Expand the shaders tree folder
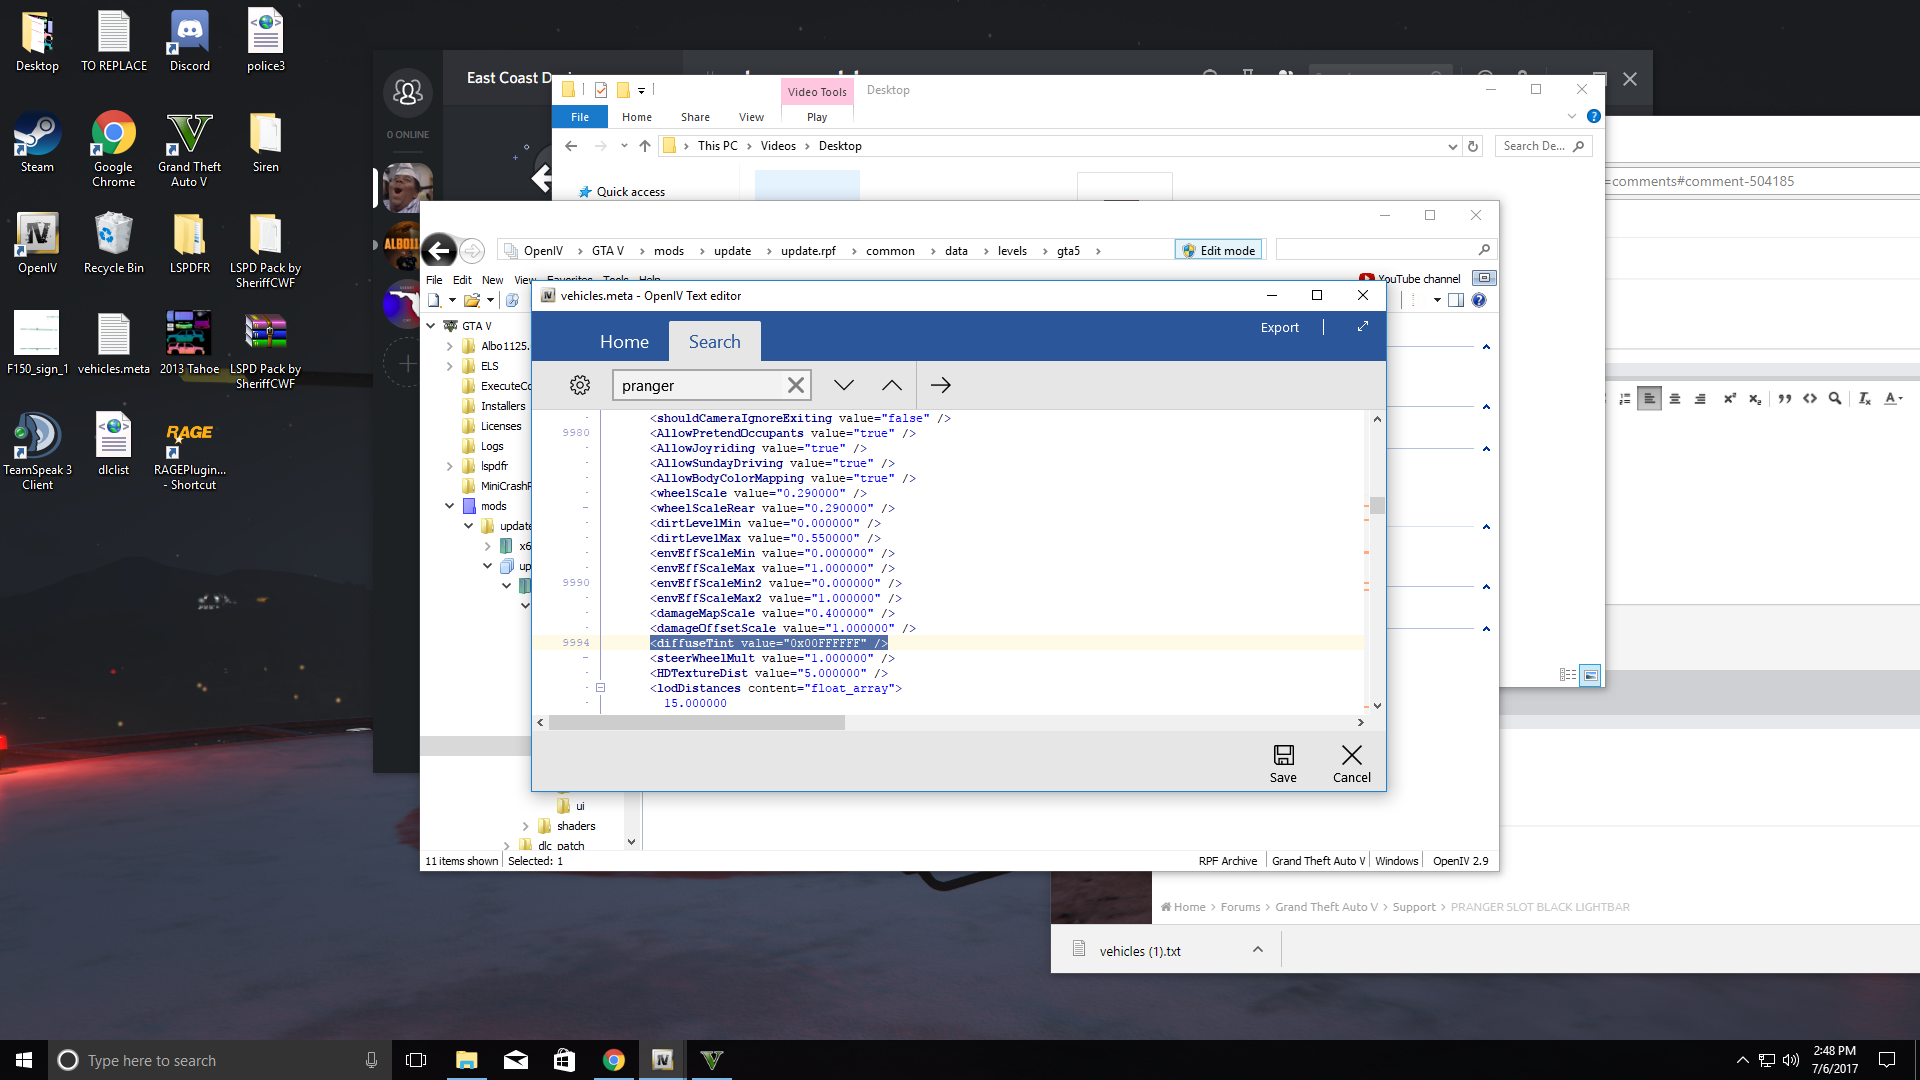 point(526,826)
